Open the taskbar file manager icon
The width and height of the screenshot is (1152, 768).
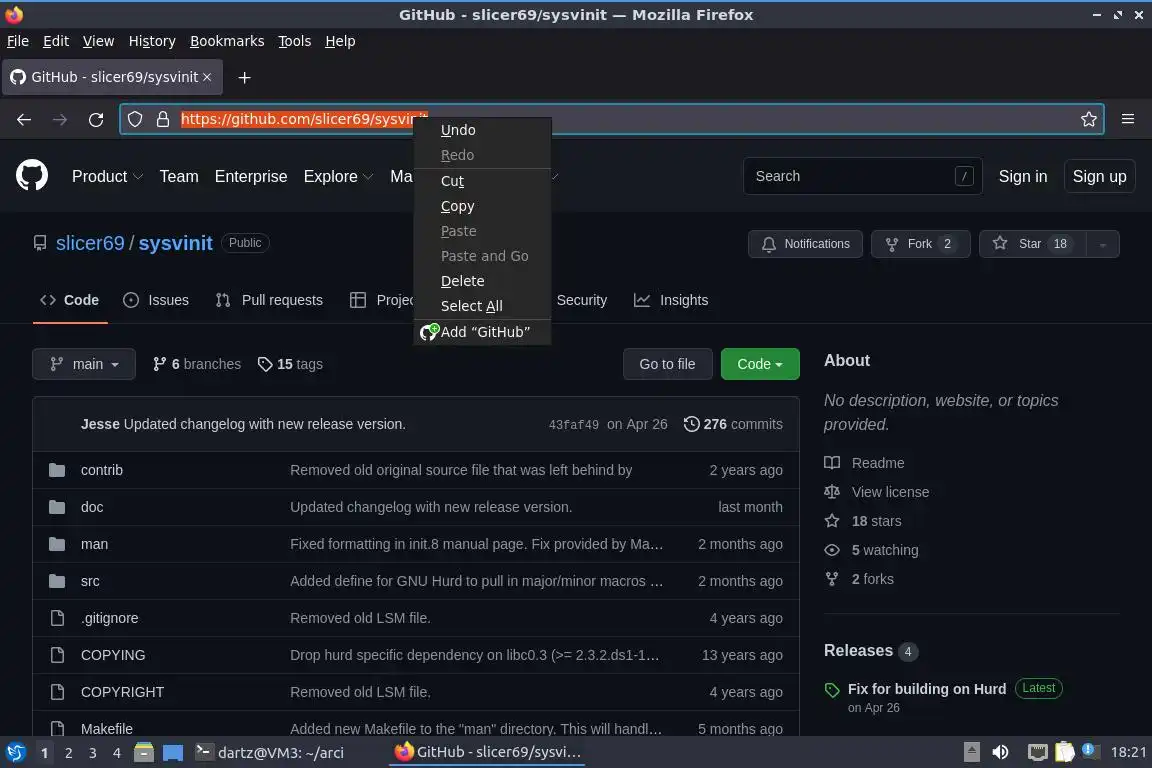[x=144, y=753]
